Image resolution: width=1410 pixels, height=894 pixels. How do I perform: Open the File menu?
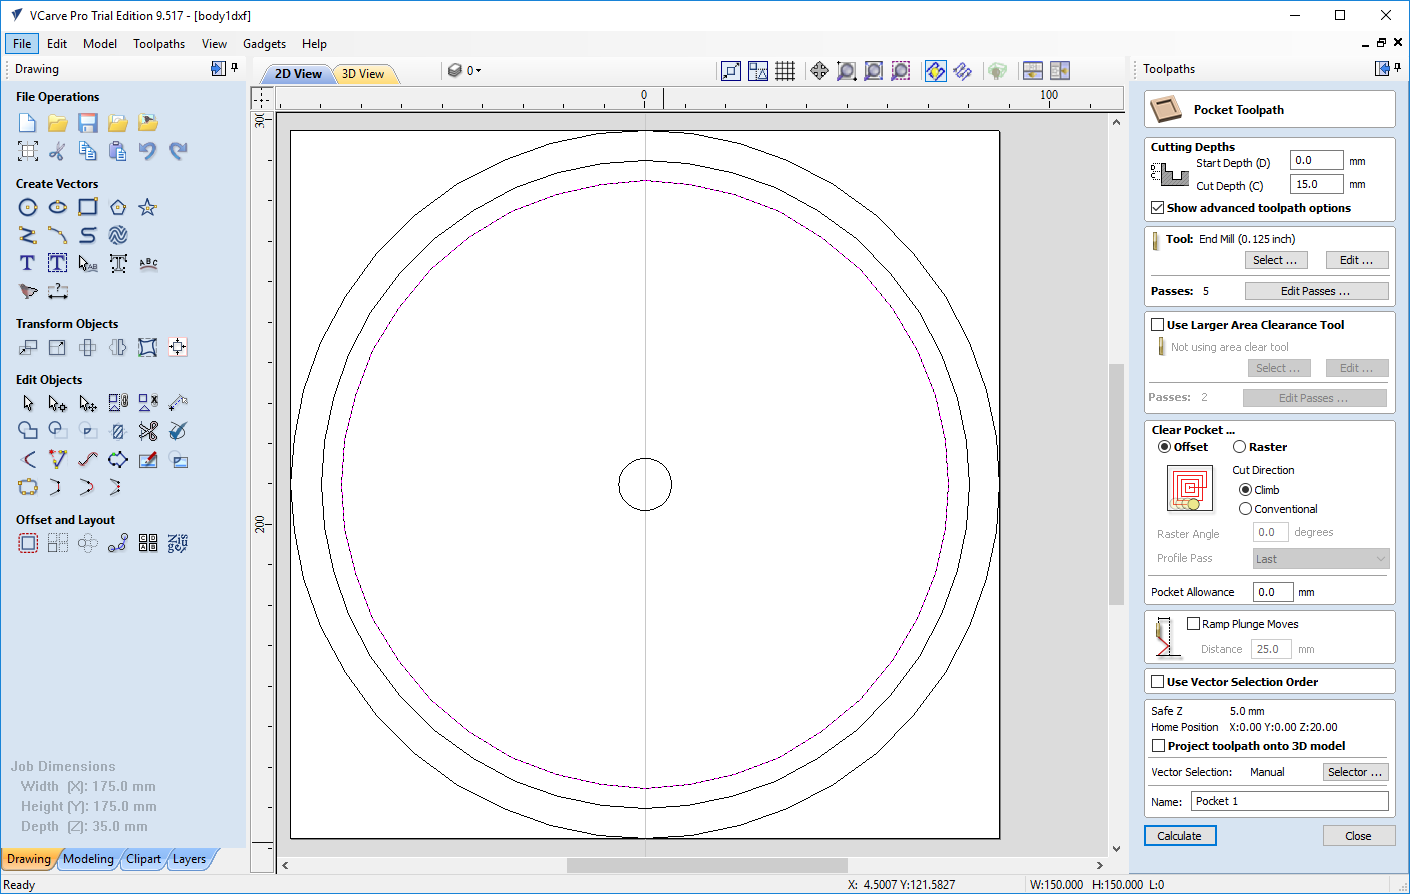pyautogui.click(x=22, y=44)
